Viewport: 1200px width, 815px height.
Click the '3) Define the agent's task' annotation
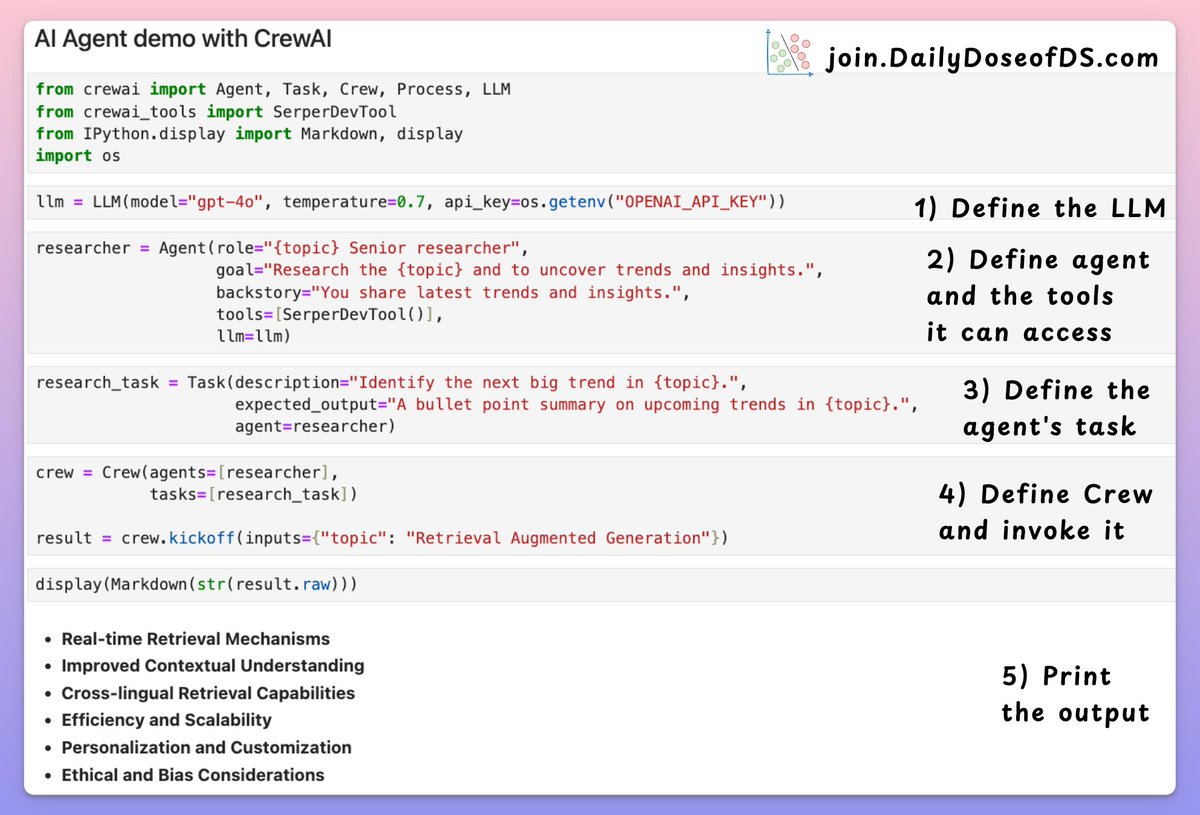click(1056, 408)
